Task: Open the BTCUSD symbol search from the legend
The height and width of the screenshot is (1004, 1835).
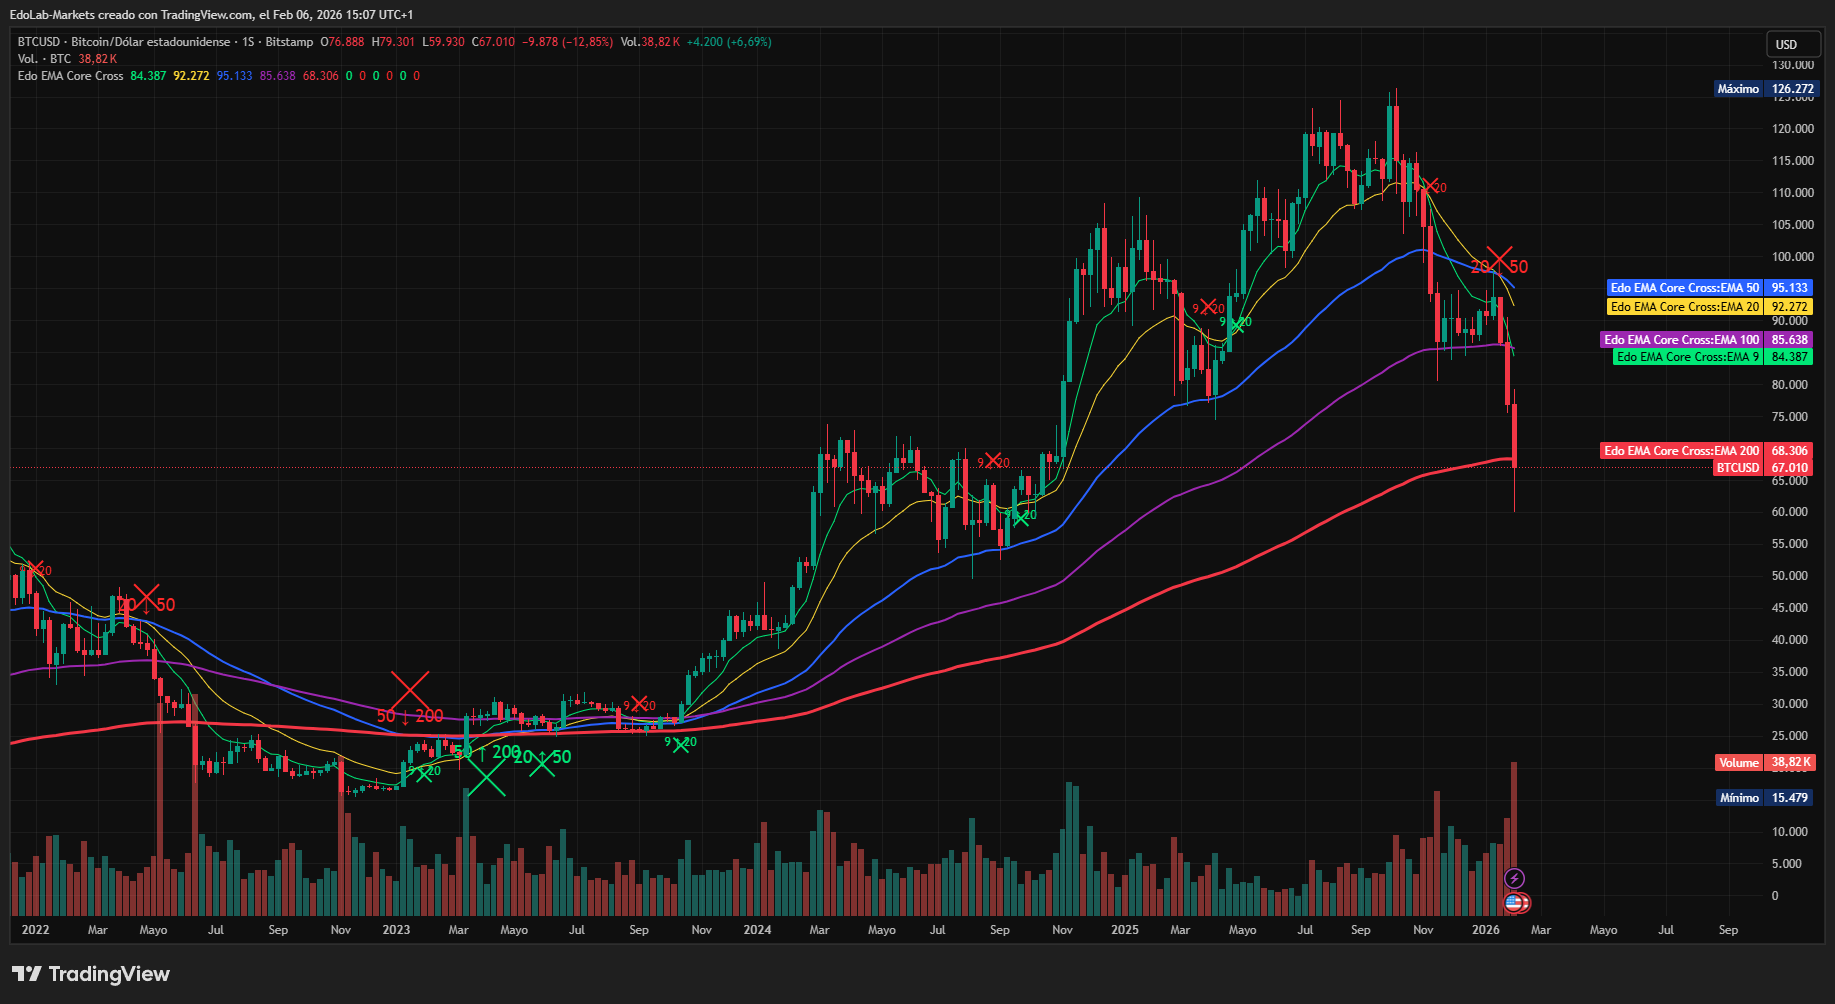Action: click(39, 43)
